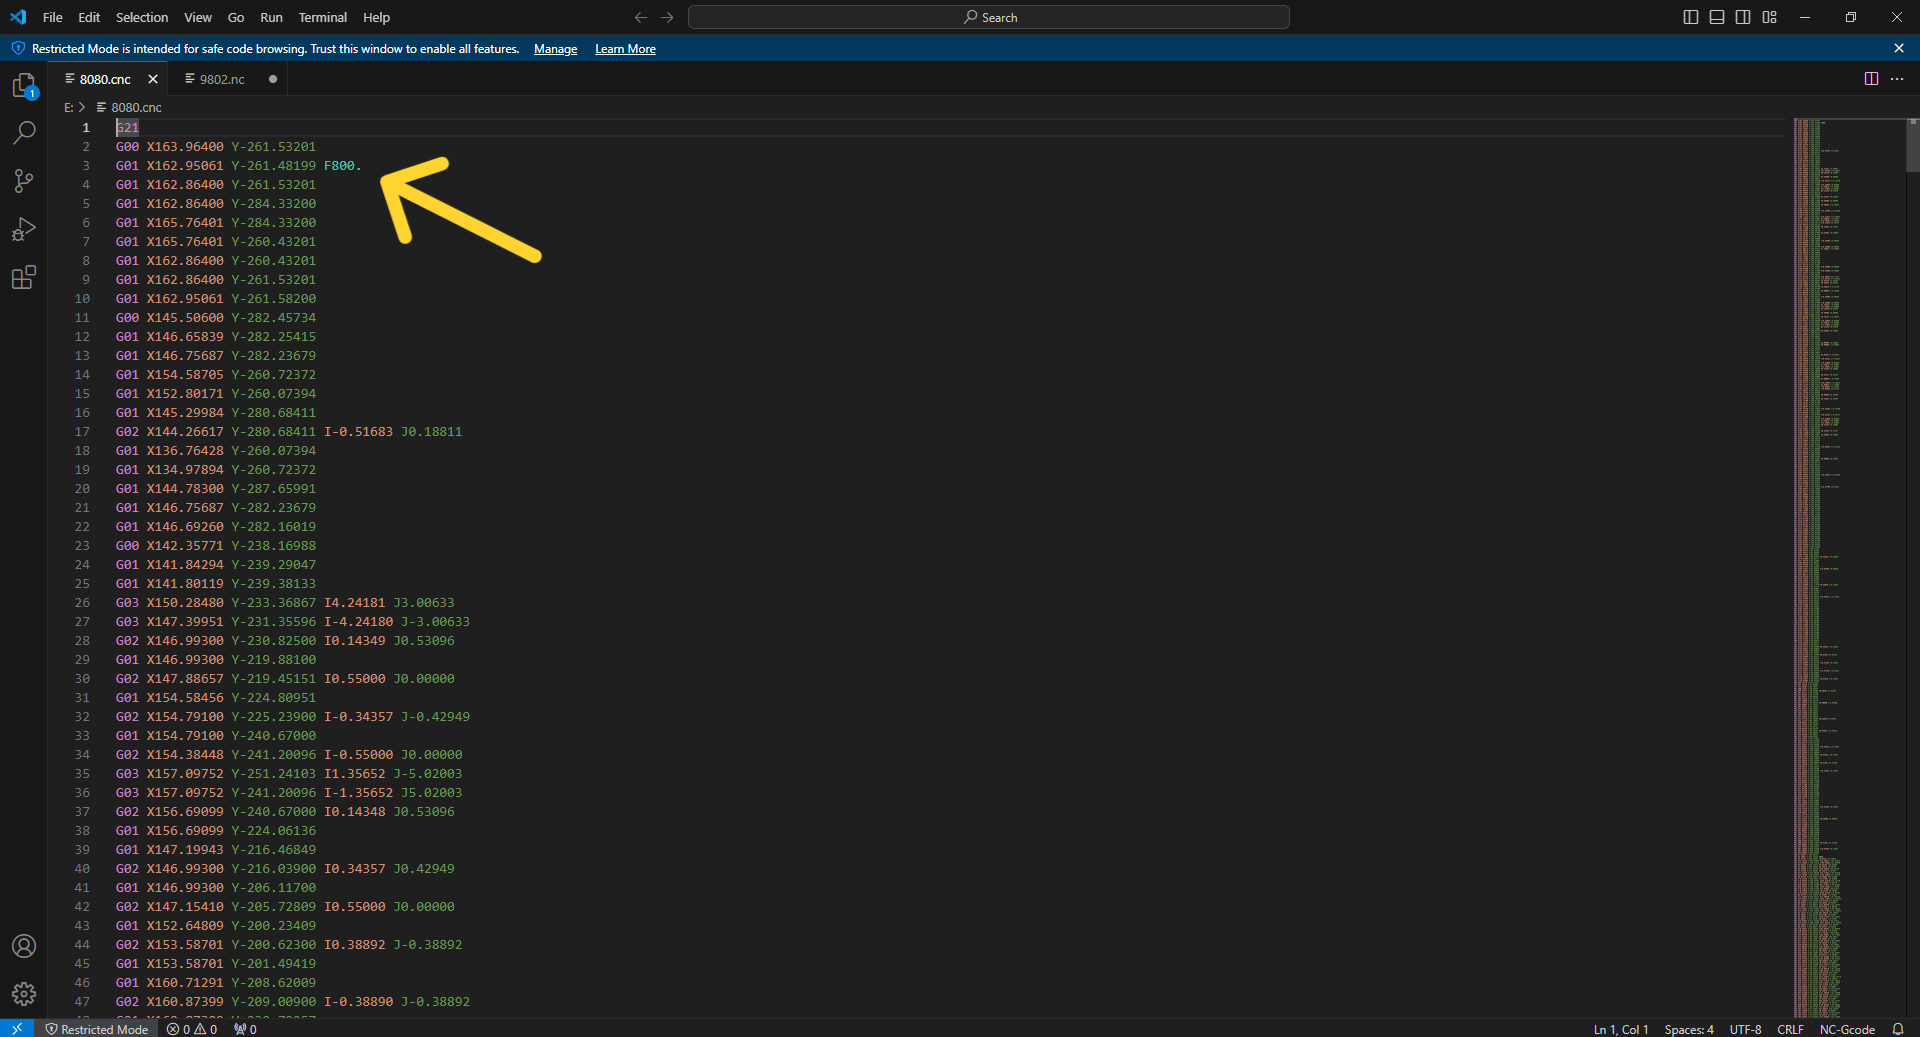
Task: Toggle the primary side bar layout icon
Action: 1691,17
